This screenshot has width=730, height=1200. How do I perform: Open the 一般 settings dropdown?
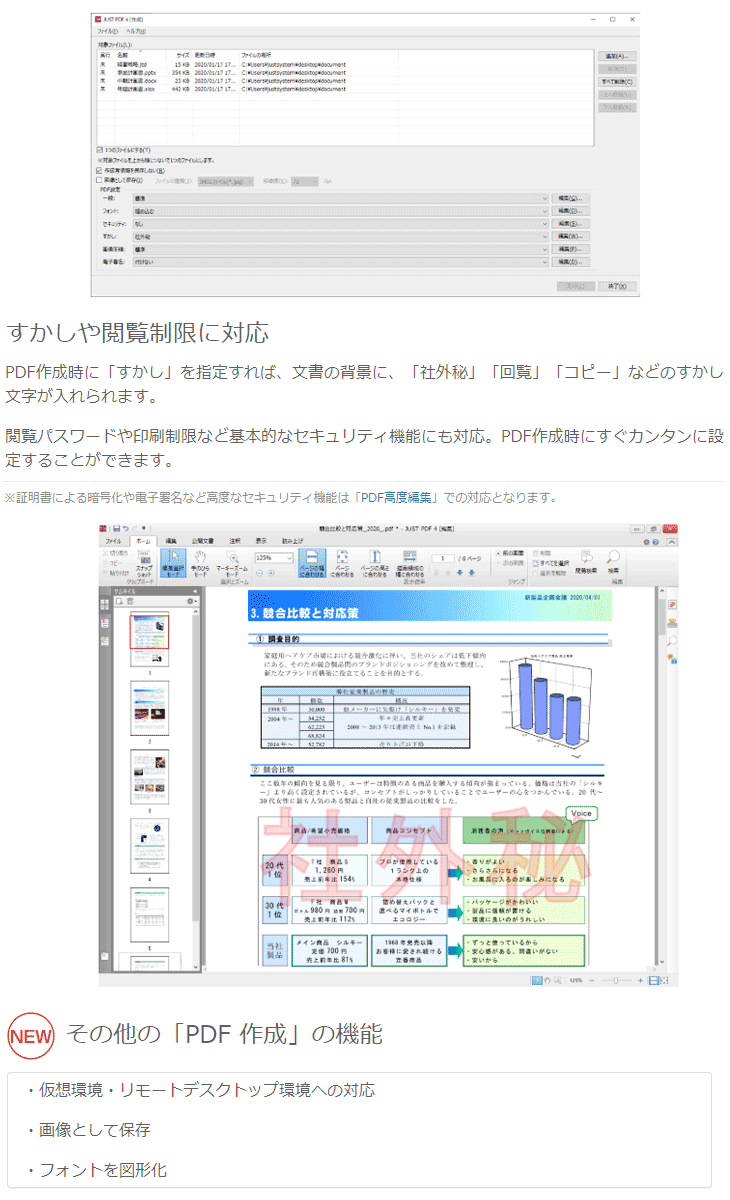click(340, 198)
